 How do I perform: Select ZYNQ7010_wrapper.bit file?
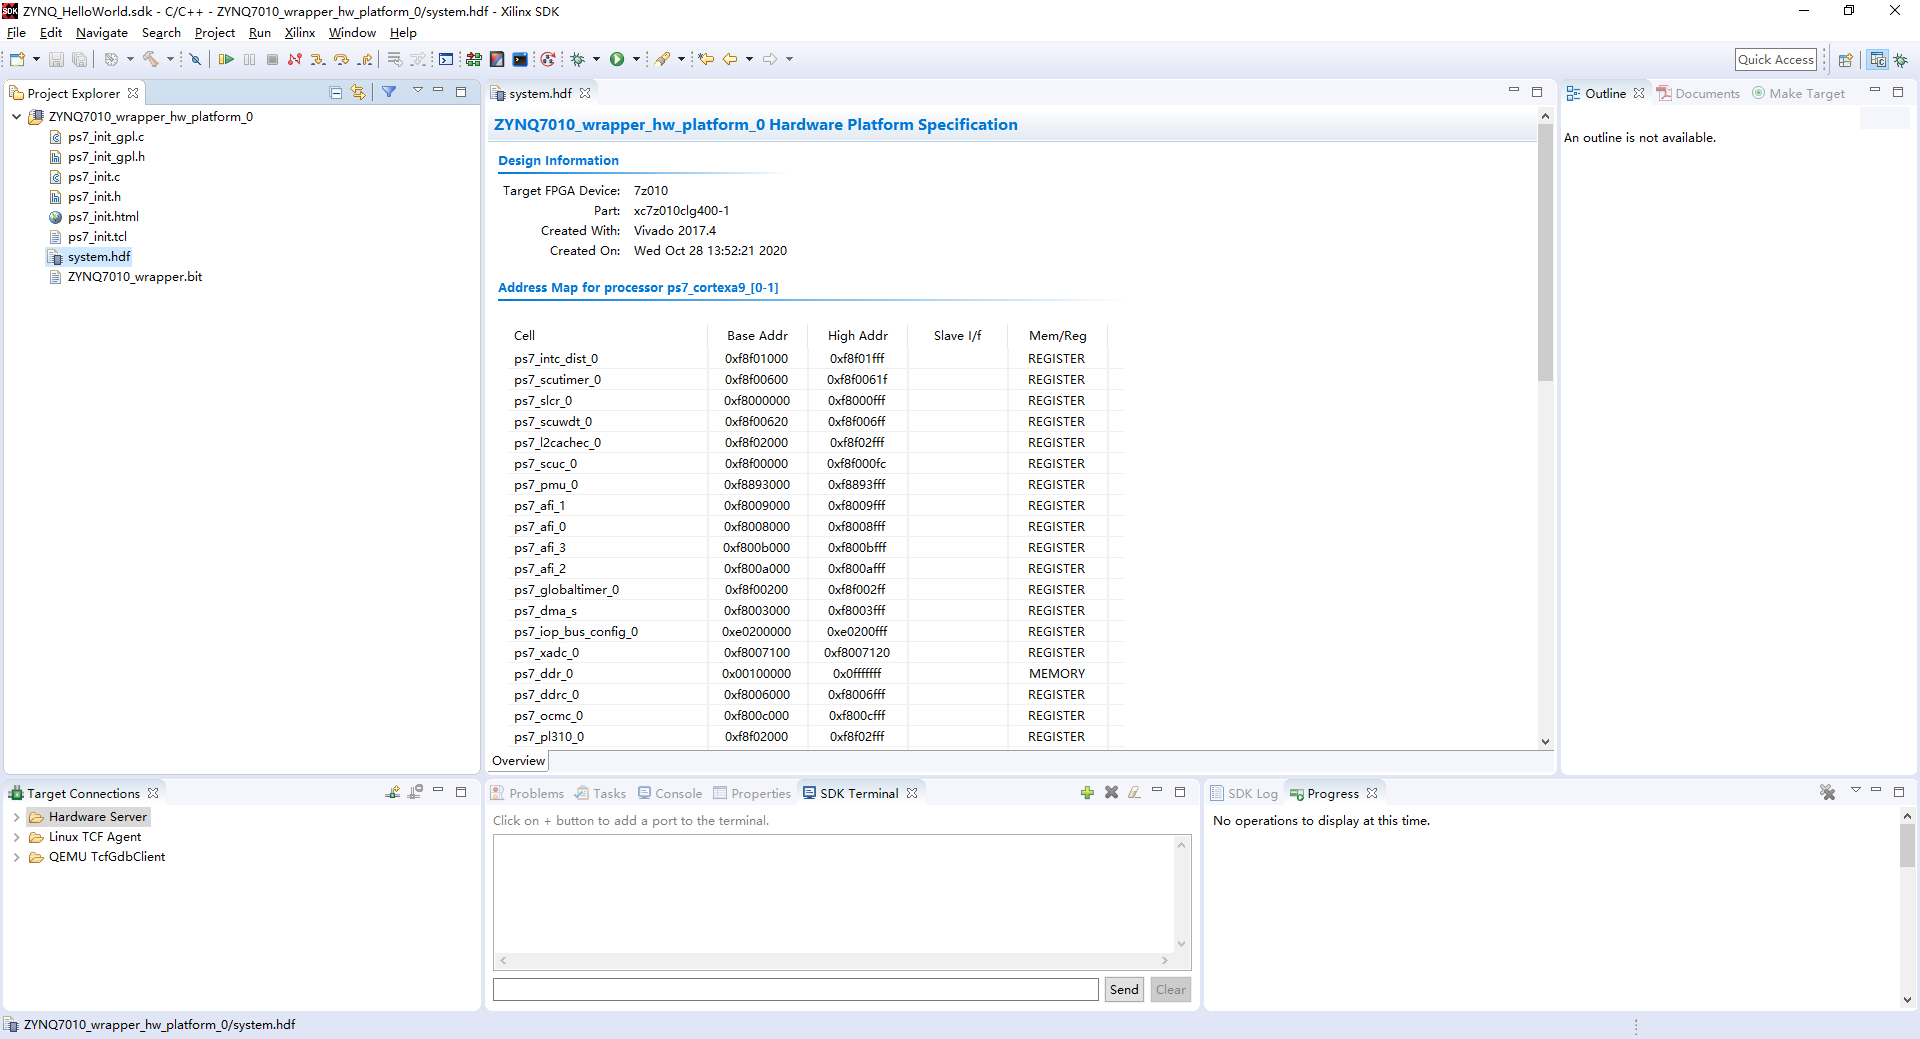[135, 277]
